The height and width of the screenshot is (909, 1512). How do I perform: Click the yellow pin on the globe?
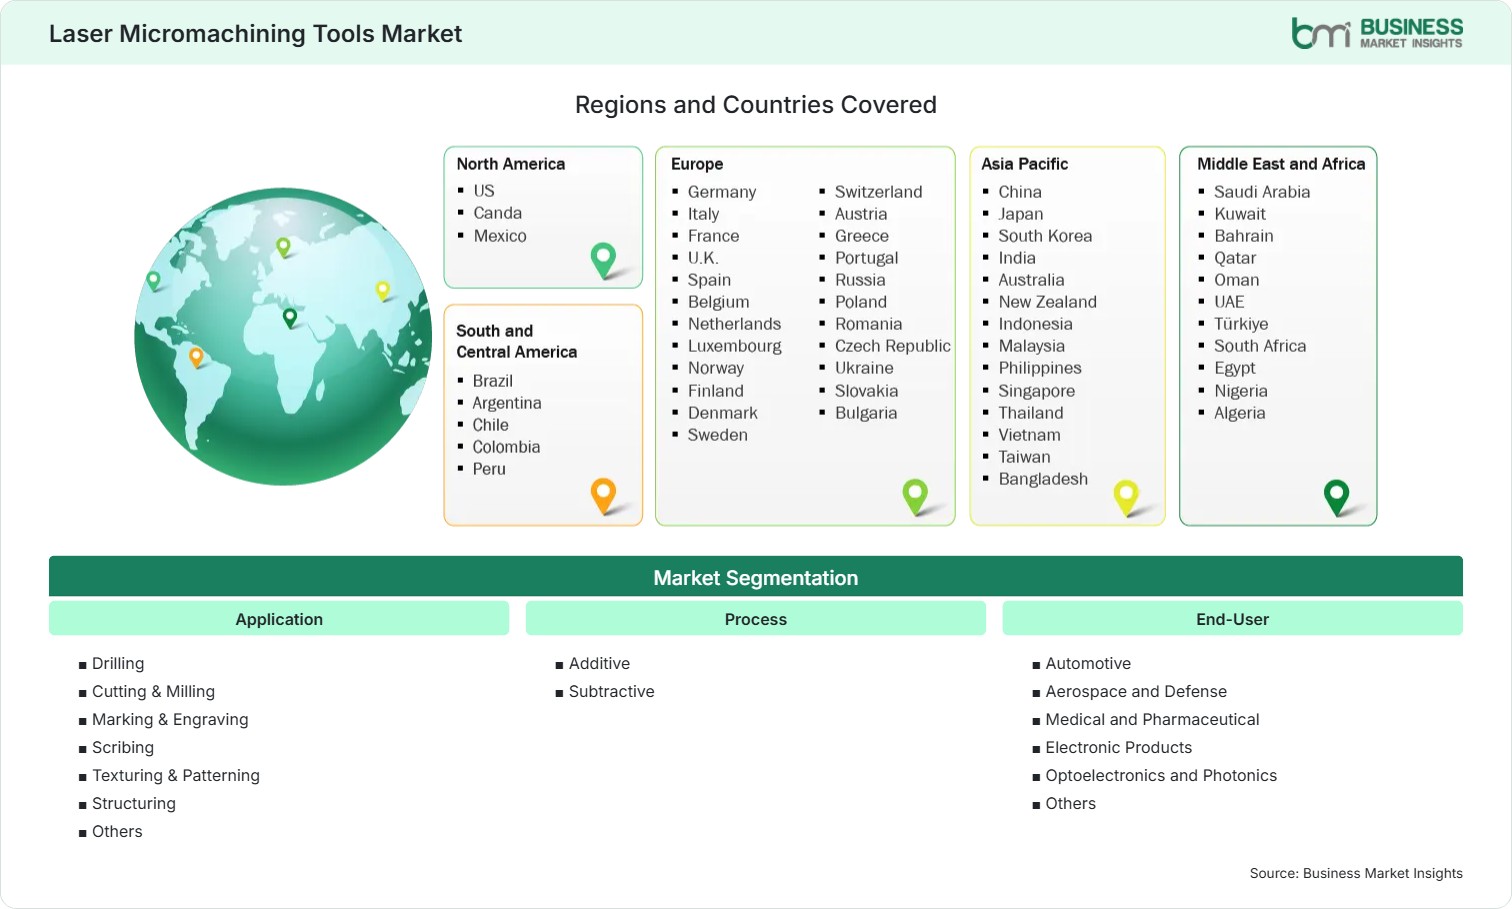pyautogui.click(x=382, y=291)
